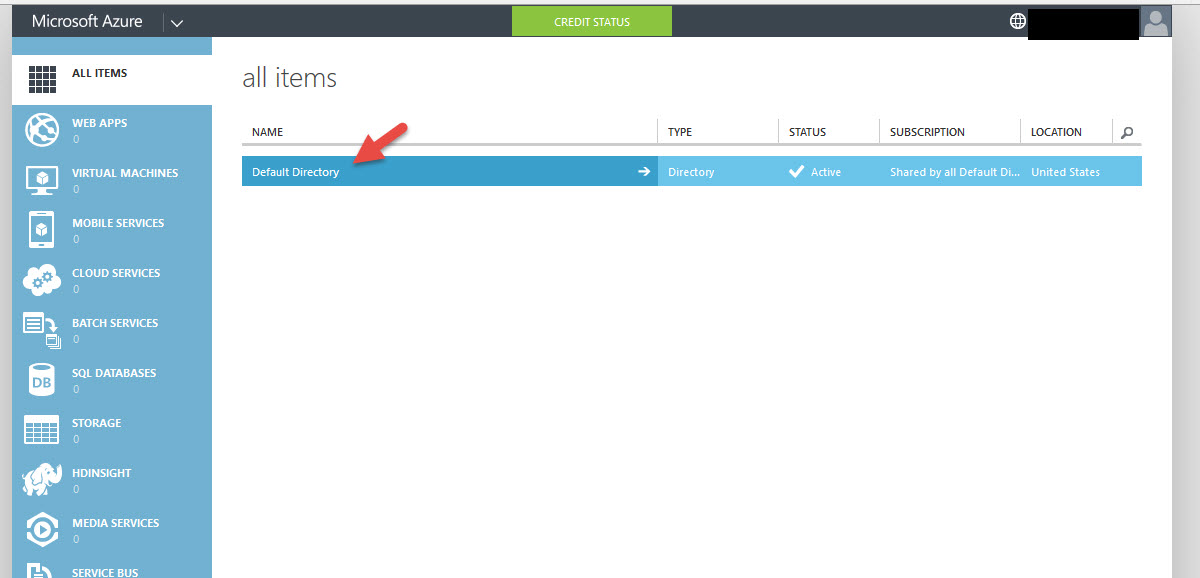The image size is (1200, 578).
Task: Open Web Apps globe icon in sidebar
Action: (x=41, y=130)
